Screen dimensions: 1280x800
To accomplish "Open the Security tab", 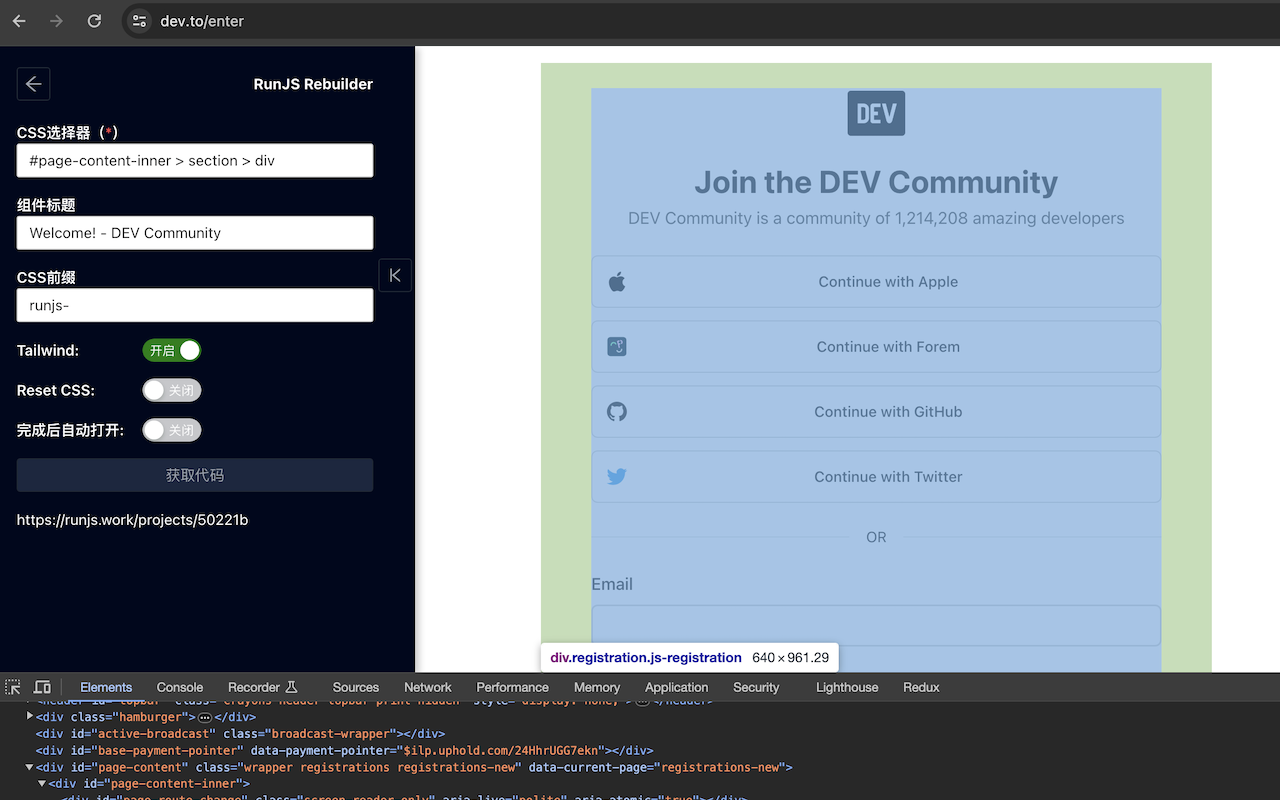I will [x=756, y=687].
